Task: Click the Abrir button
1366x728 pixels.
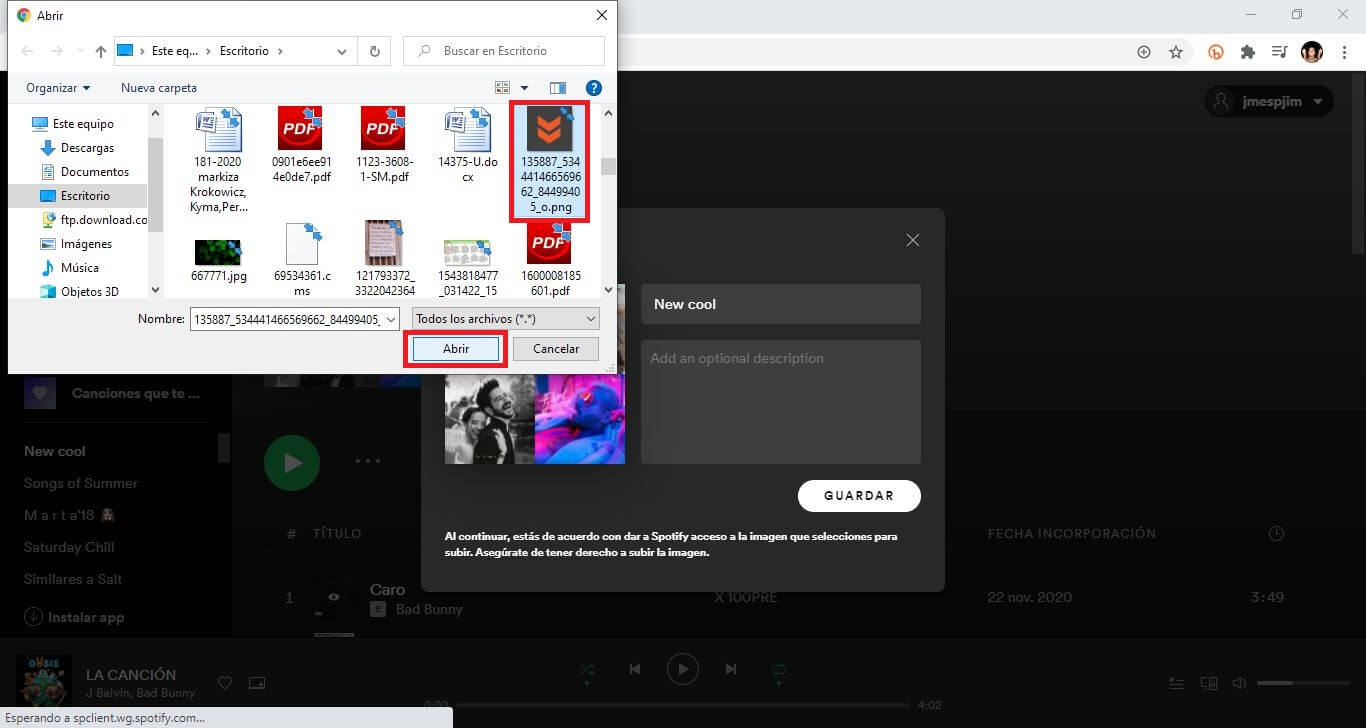Action: [x=456, y=348]
